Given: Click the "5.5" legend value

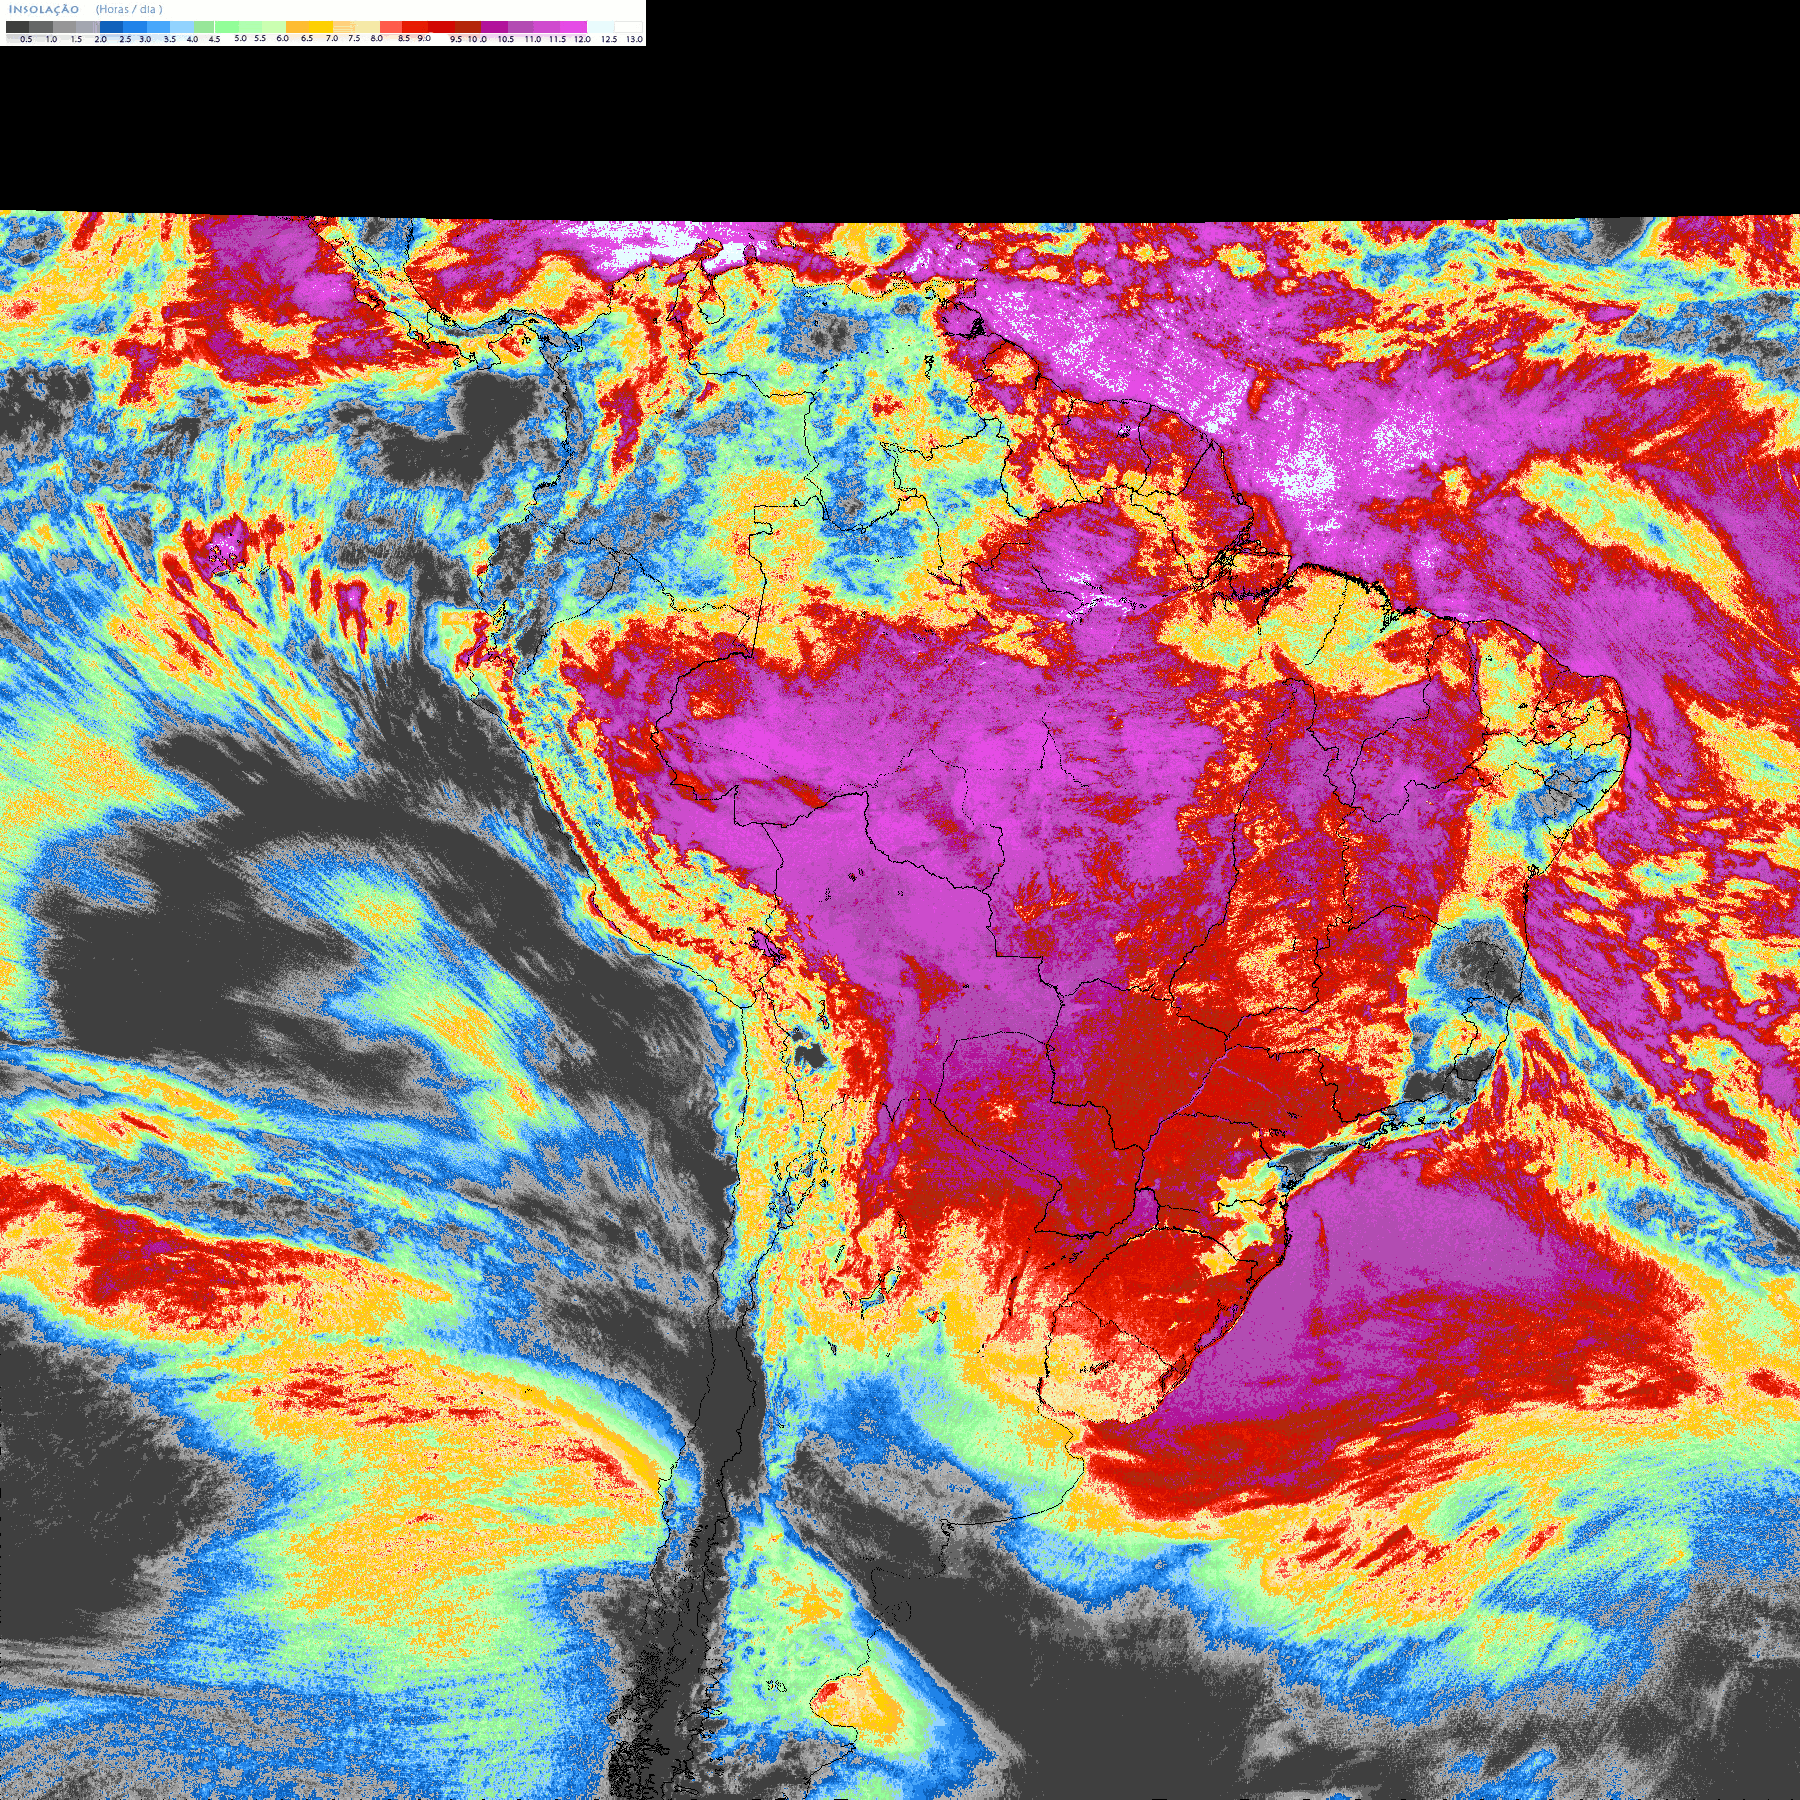Looking at the screenshot, I should (x=260, y=38).
